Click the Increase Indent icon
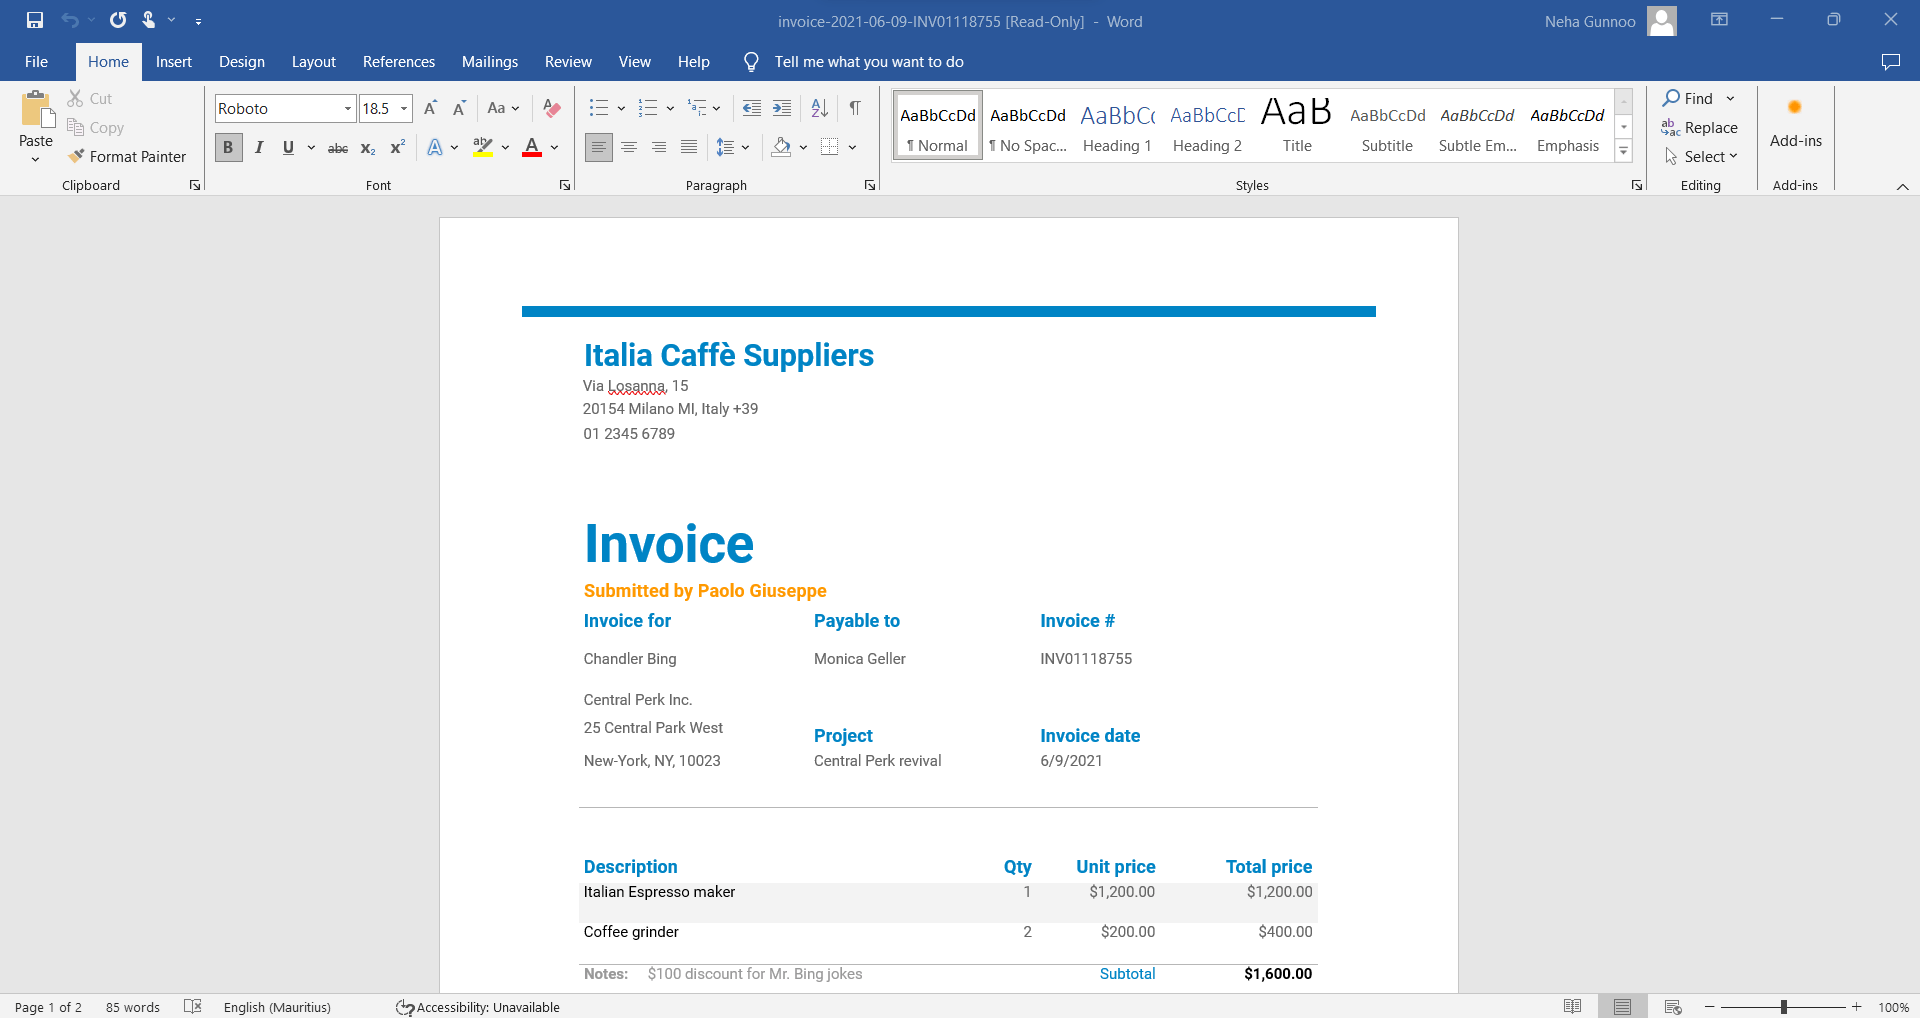Viewport: 1920px width, 1018px height. click(x=782, y=108)
